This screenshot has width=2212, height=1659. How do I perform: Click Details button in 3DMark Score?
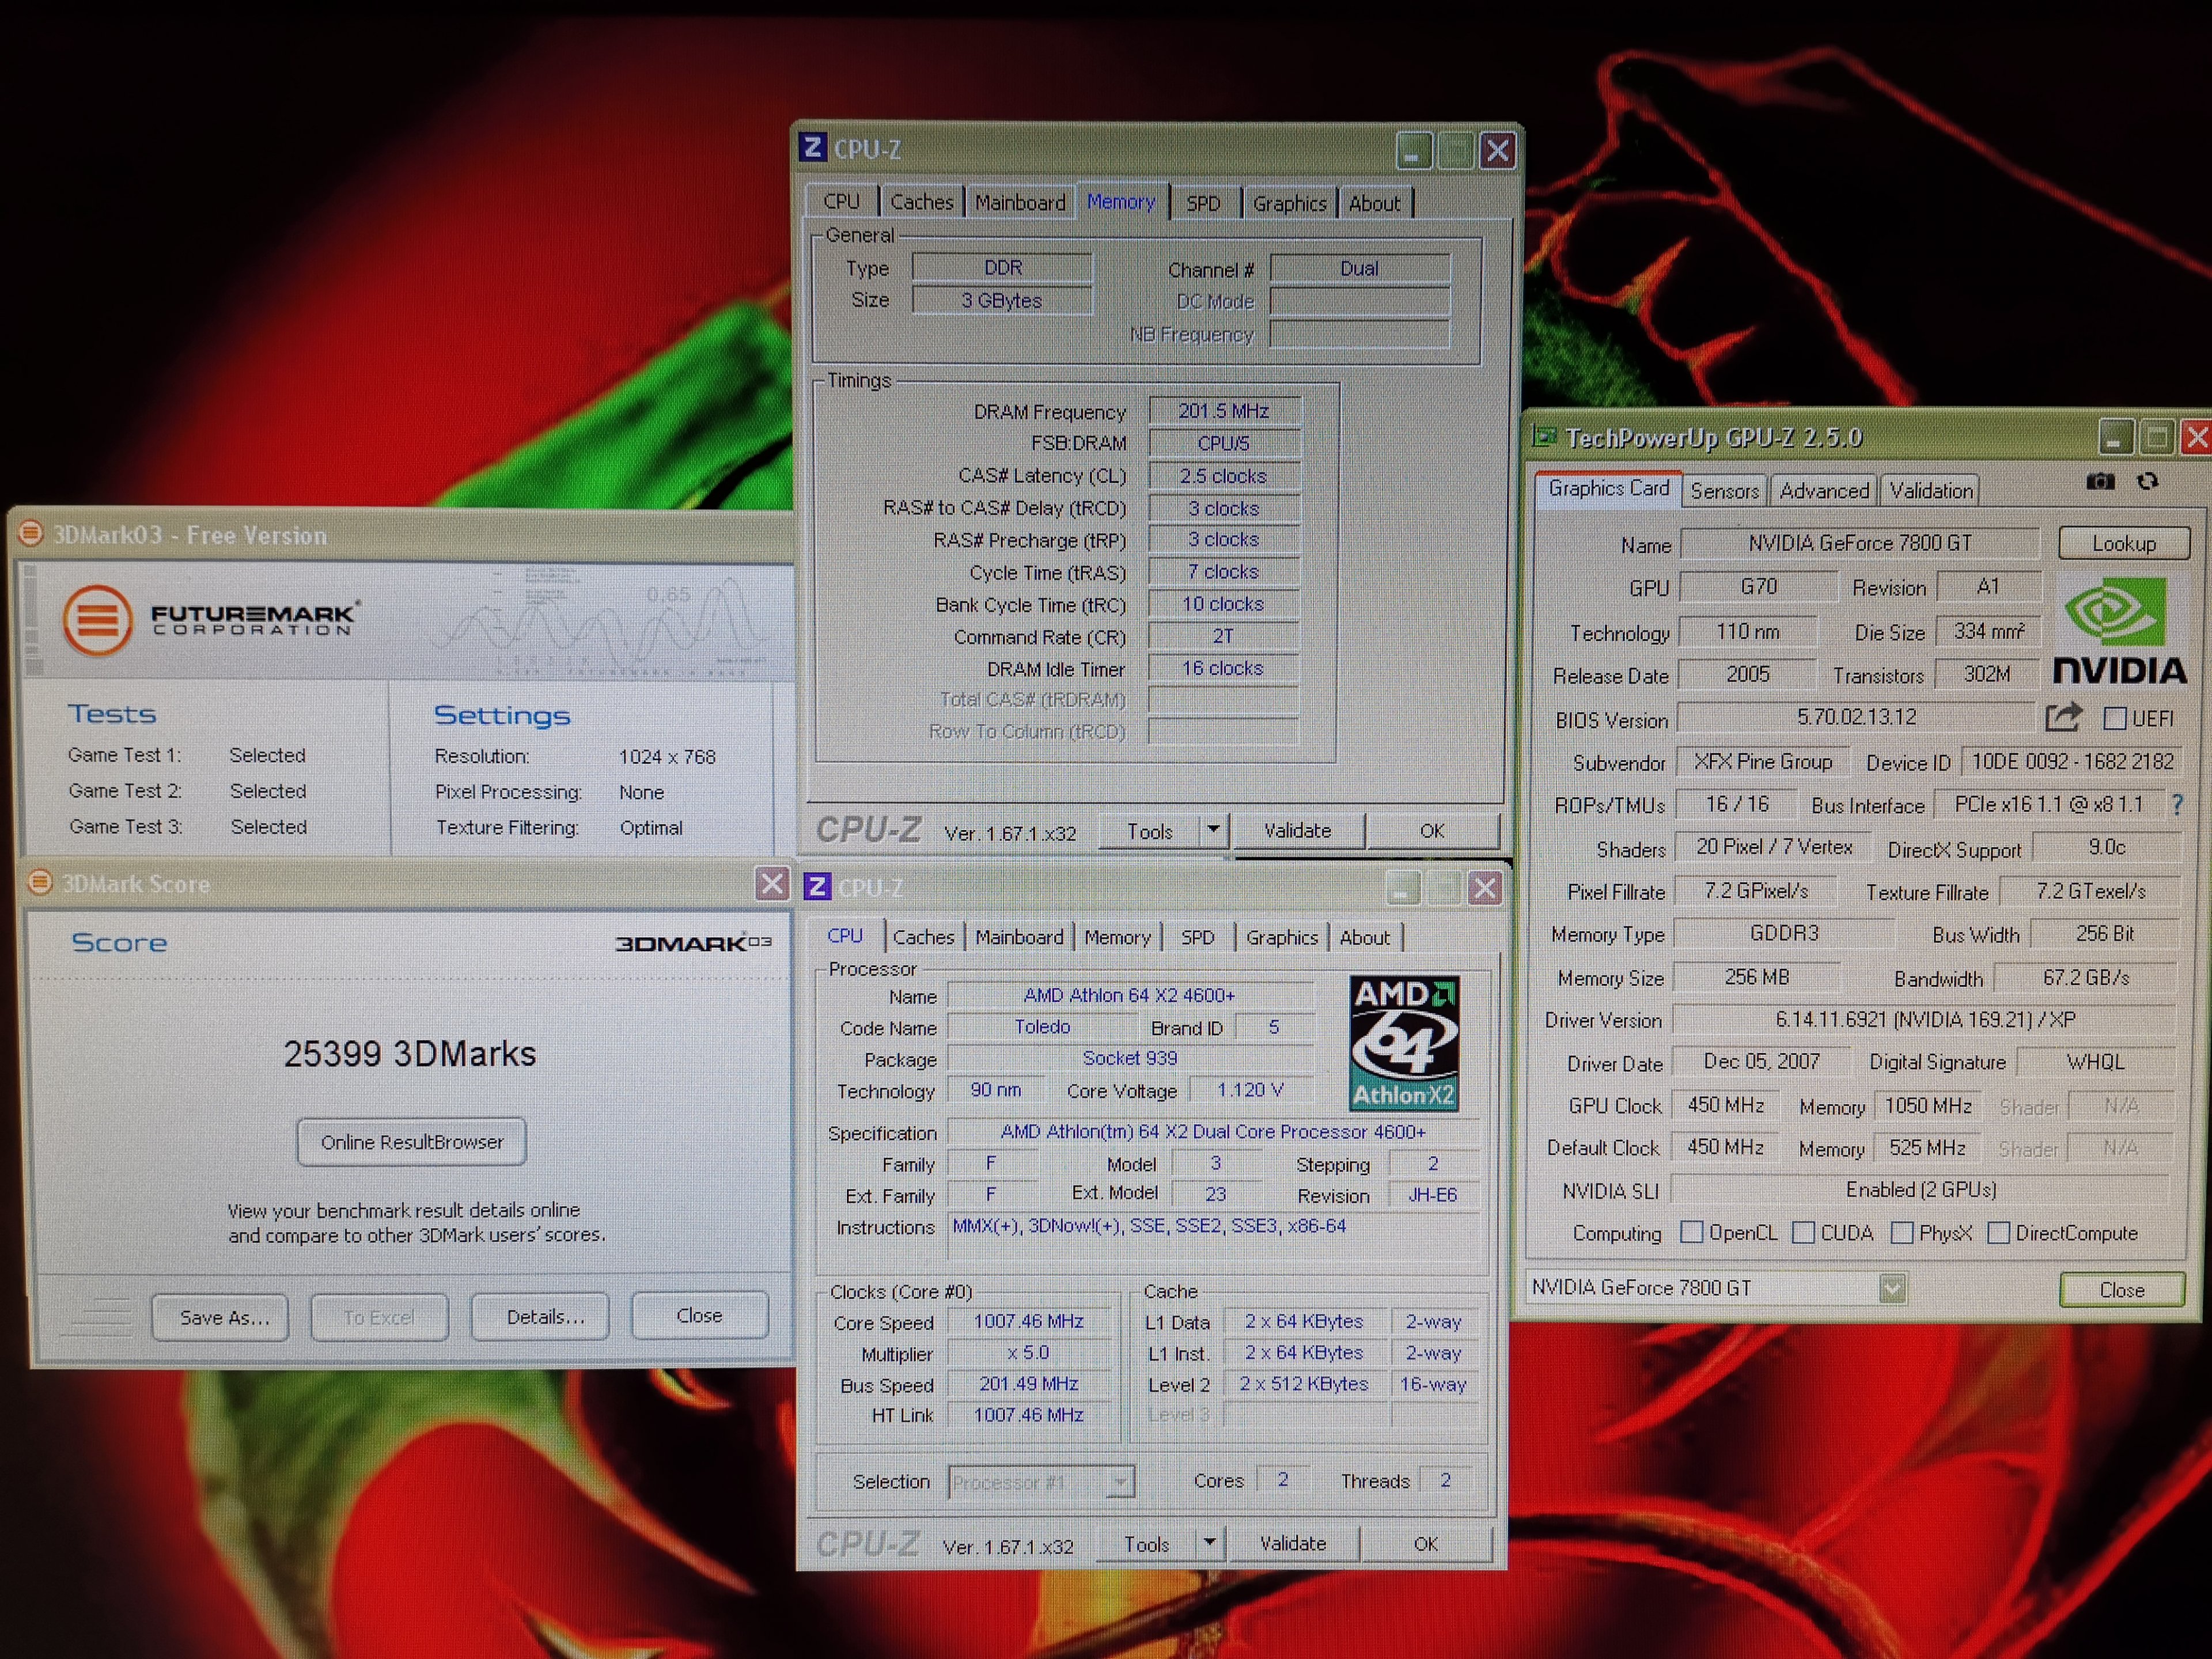click(x=541, y=1317)
